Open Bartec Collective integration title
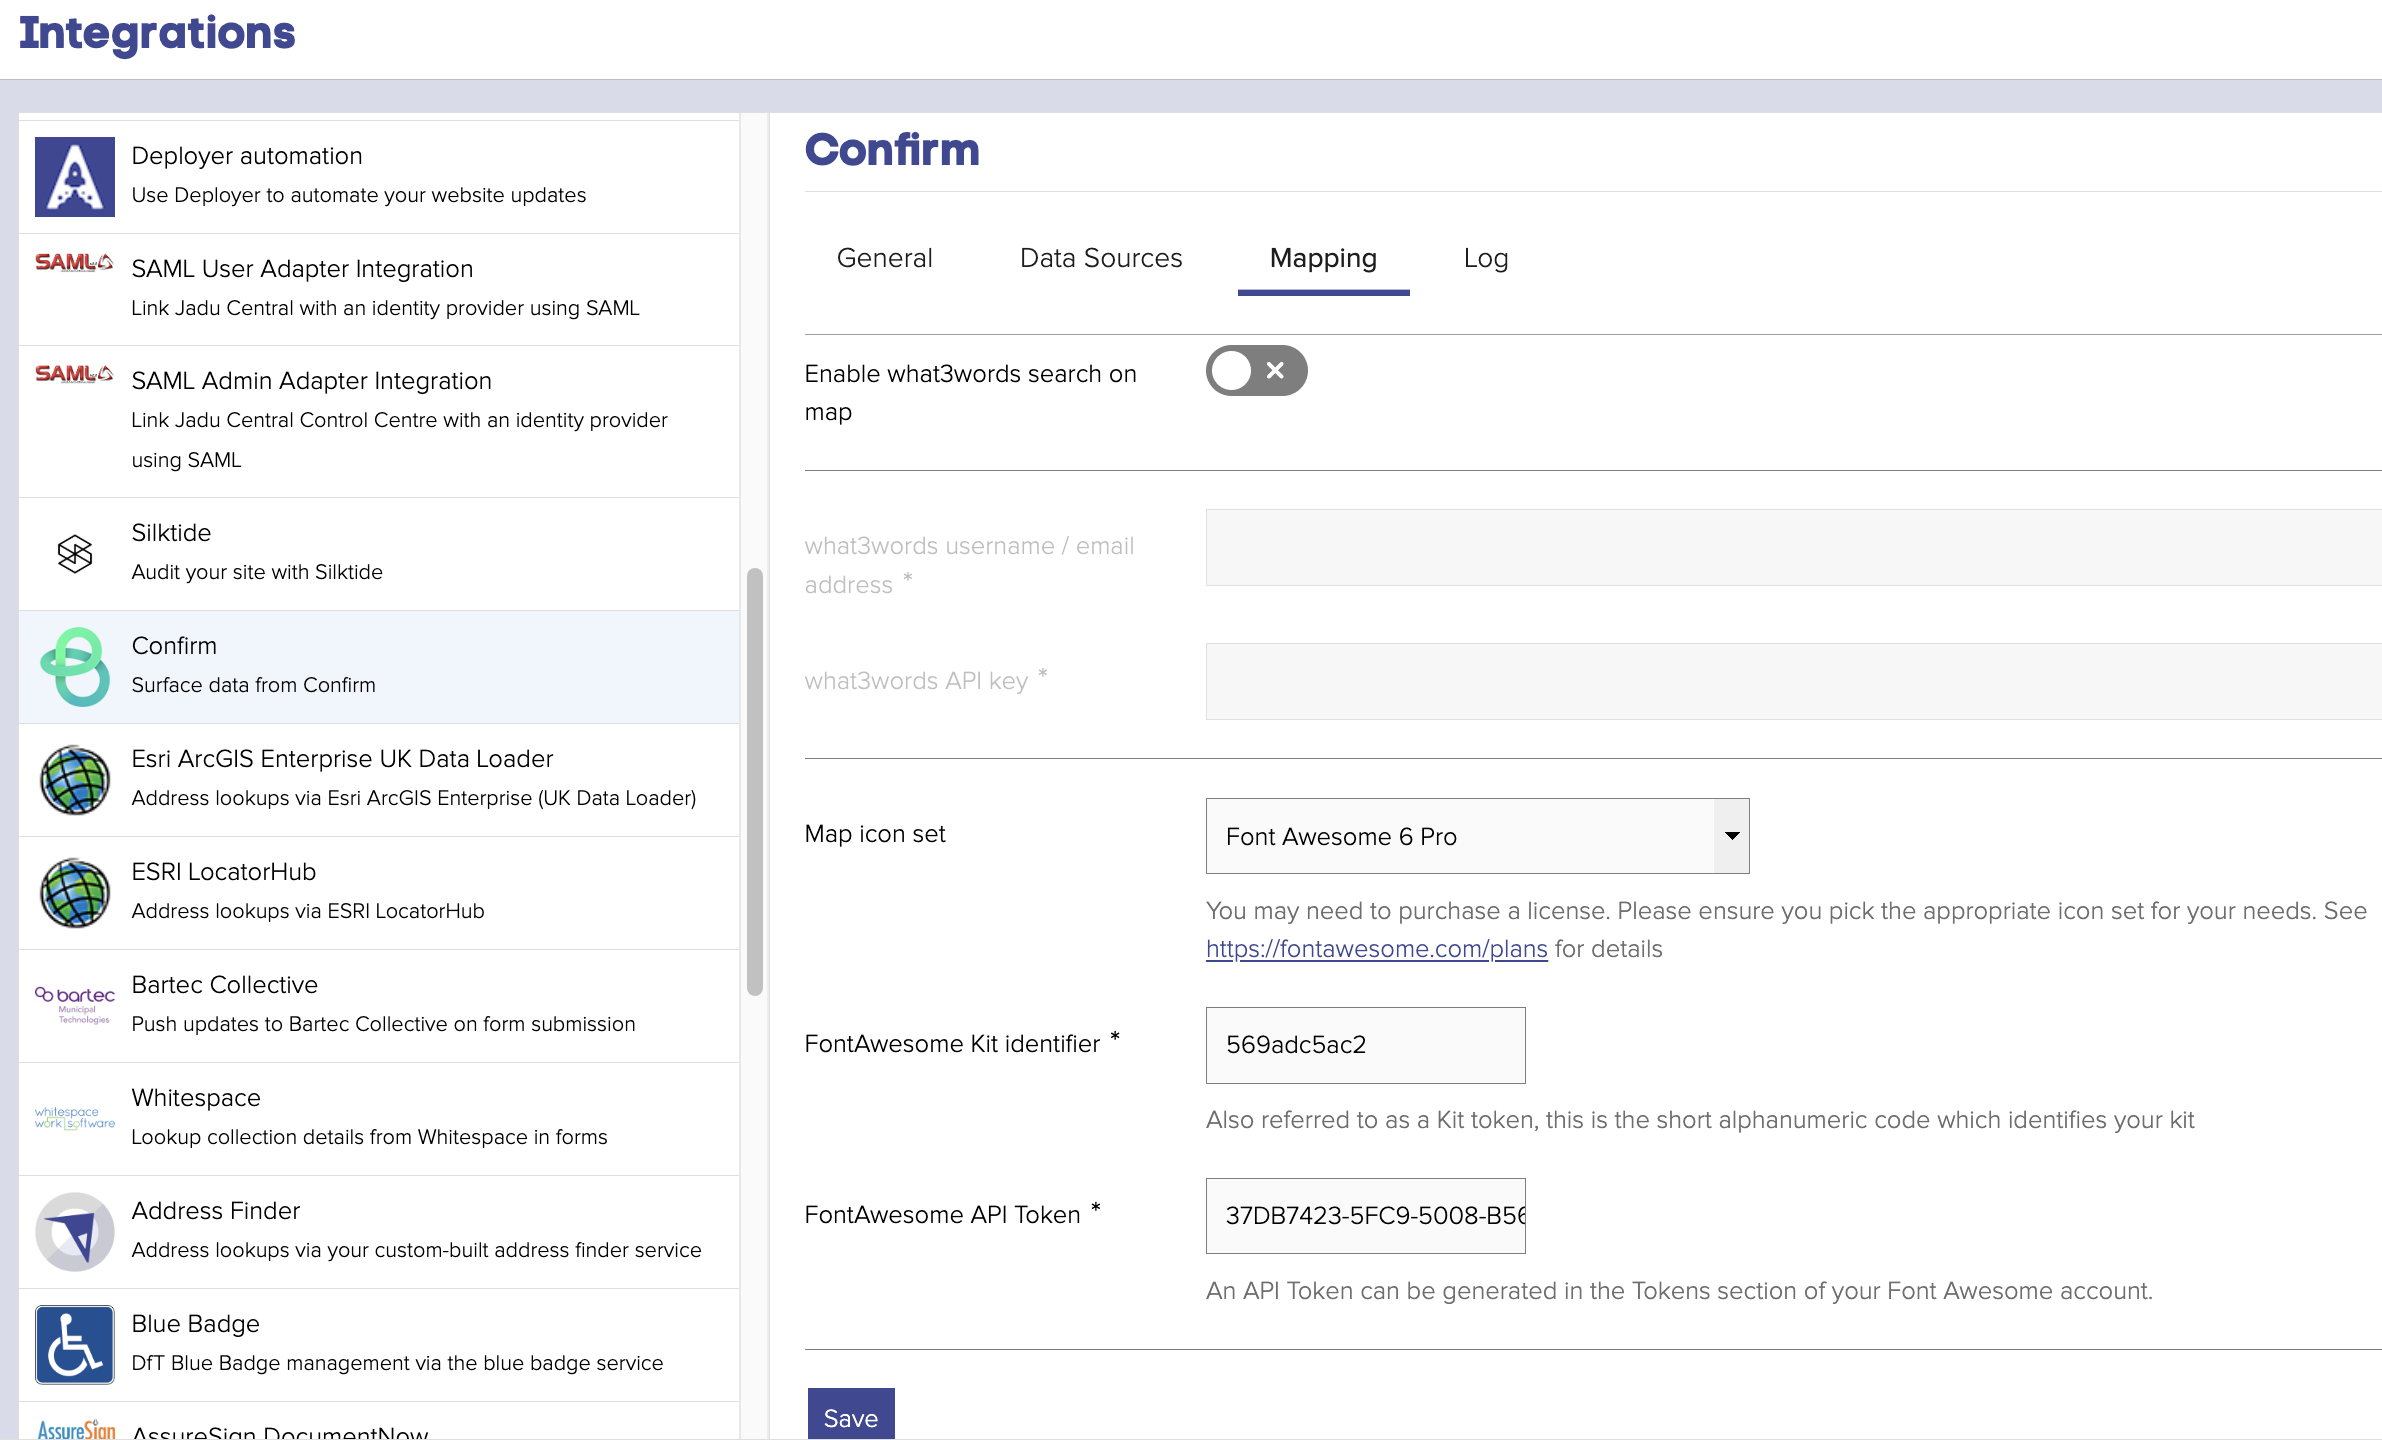 (x=224, y=985)
